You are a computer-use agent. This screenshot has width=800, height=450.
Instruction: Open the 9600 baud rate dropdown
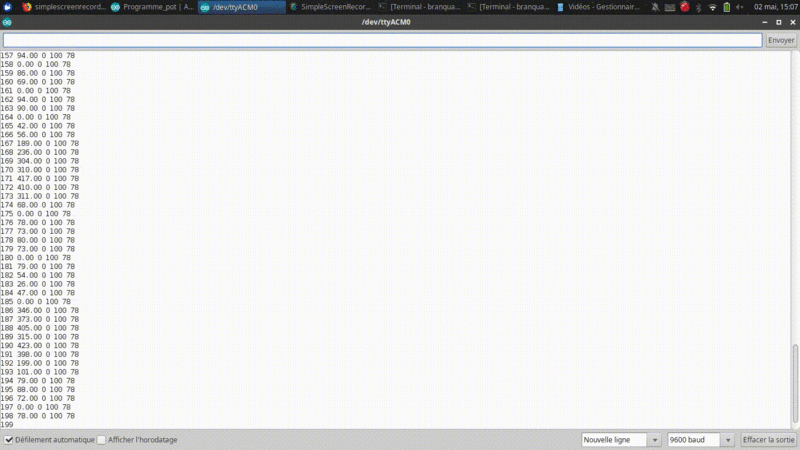pos(700,440)
